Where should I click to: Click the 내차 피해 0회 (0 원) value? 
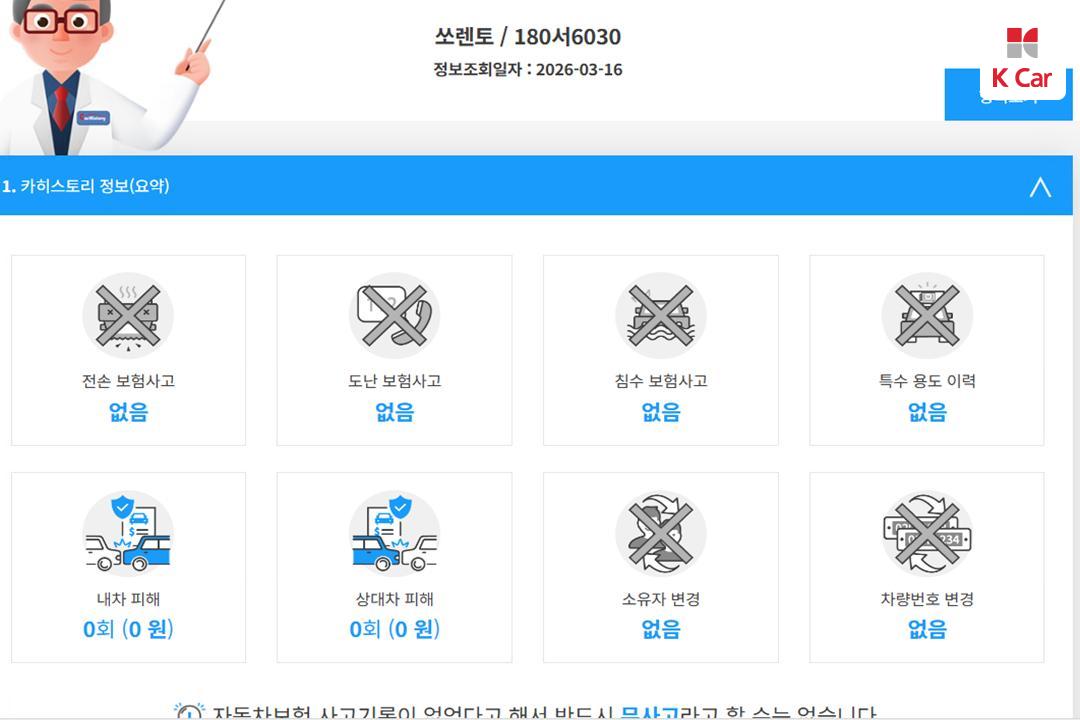tap(128, 629)
